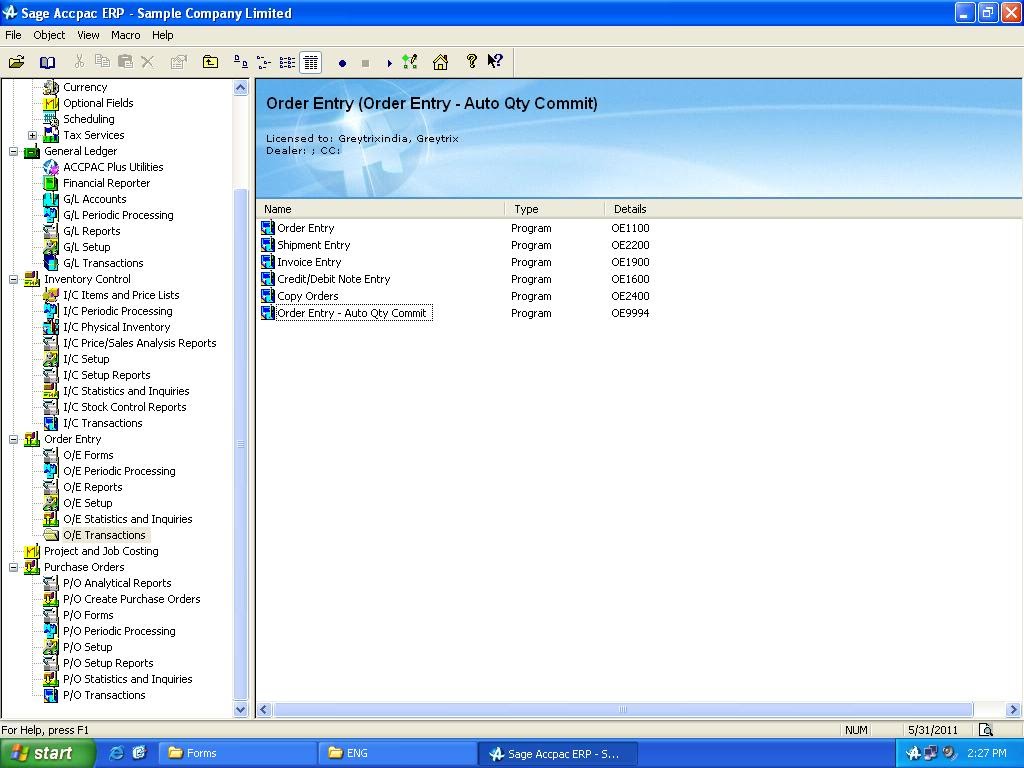Open the macro edit toolbar icon
This screenshot has width=1024, height=768.
click(x=409, y=62)
